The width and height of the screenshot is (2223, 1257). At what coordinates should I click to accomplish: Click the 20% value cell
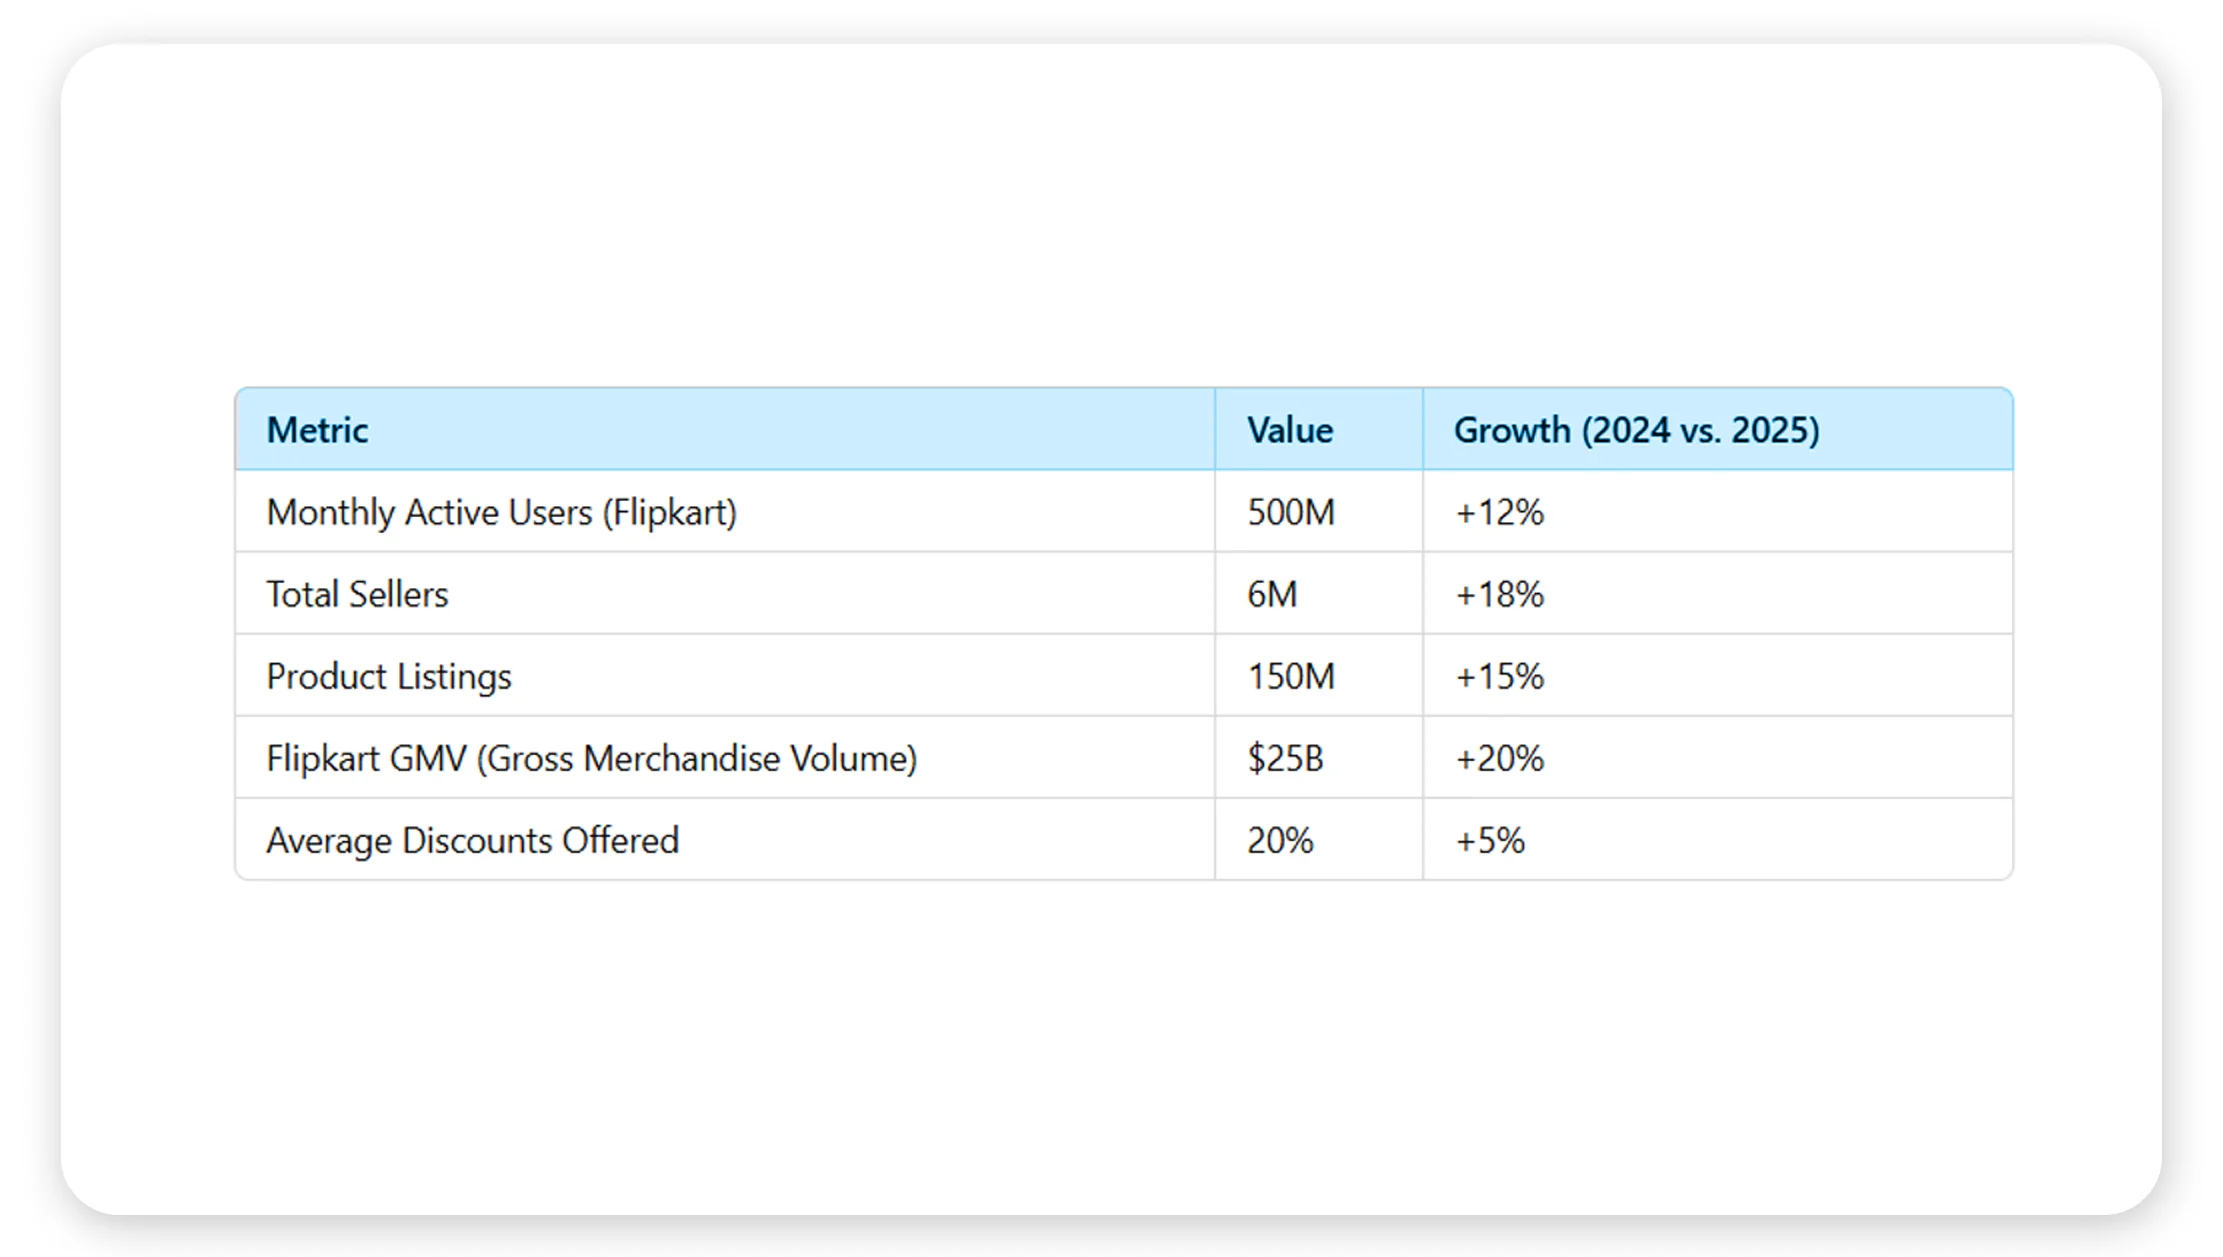[1319, 839]
